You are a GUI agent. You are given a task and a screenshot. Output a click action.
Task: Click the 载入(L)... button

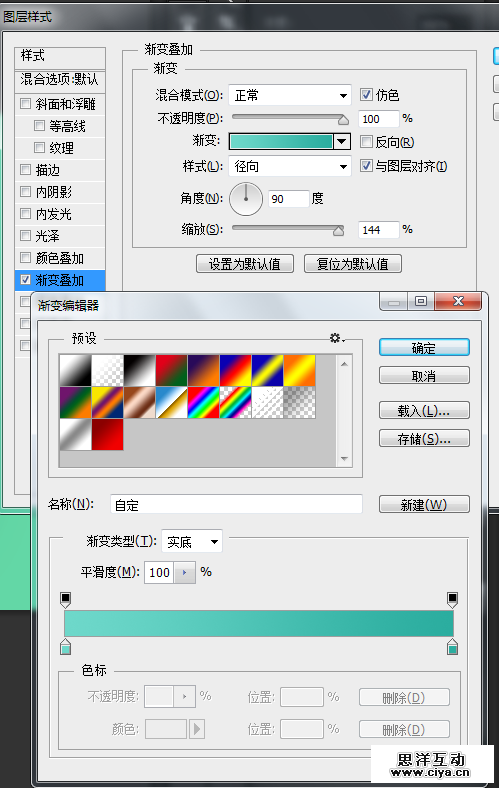424,411
